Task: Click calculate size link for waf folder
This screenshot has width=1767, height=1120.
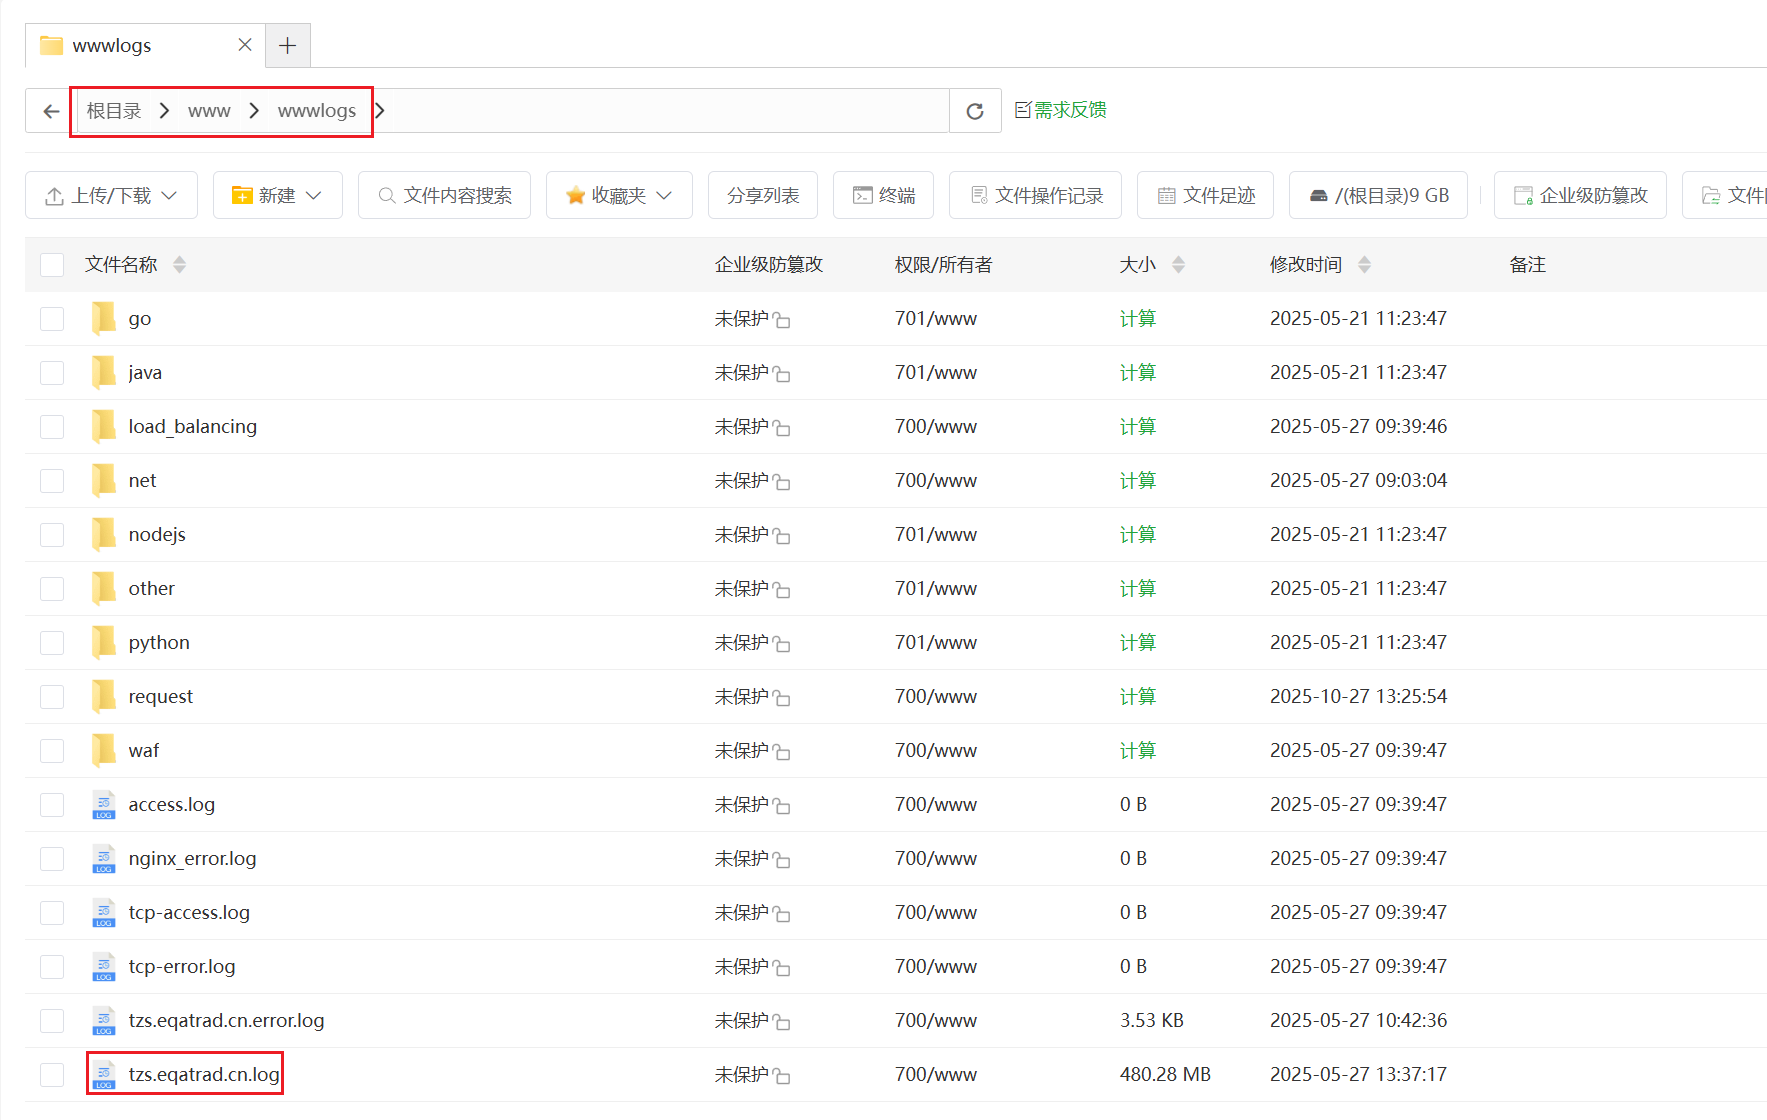Action: (x=1137, y=751)
